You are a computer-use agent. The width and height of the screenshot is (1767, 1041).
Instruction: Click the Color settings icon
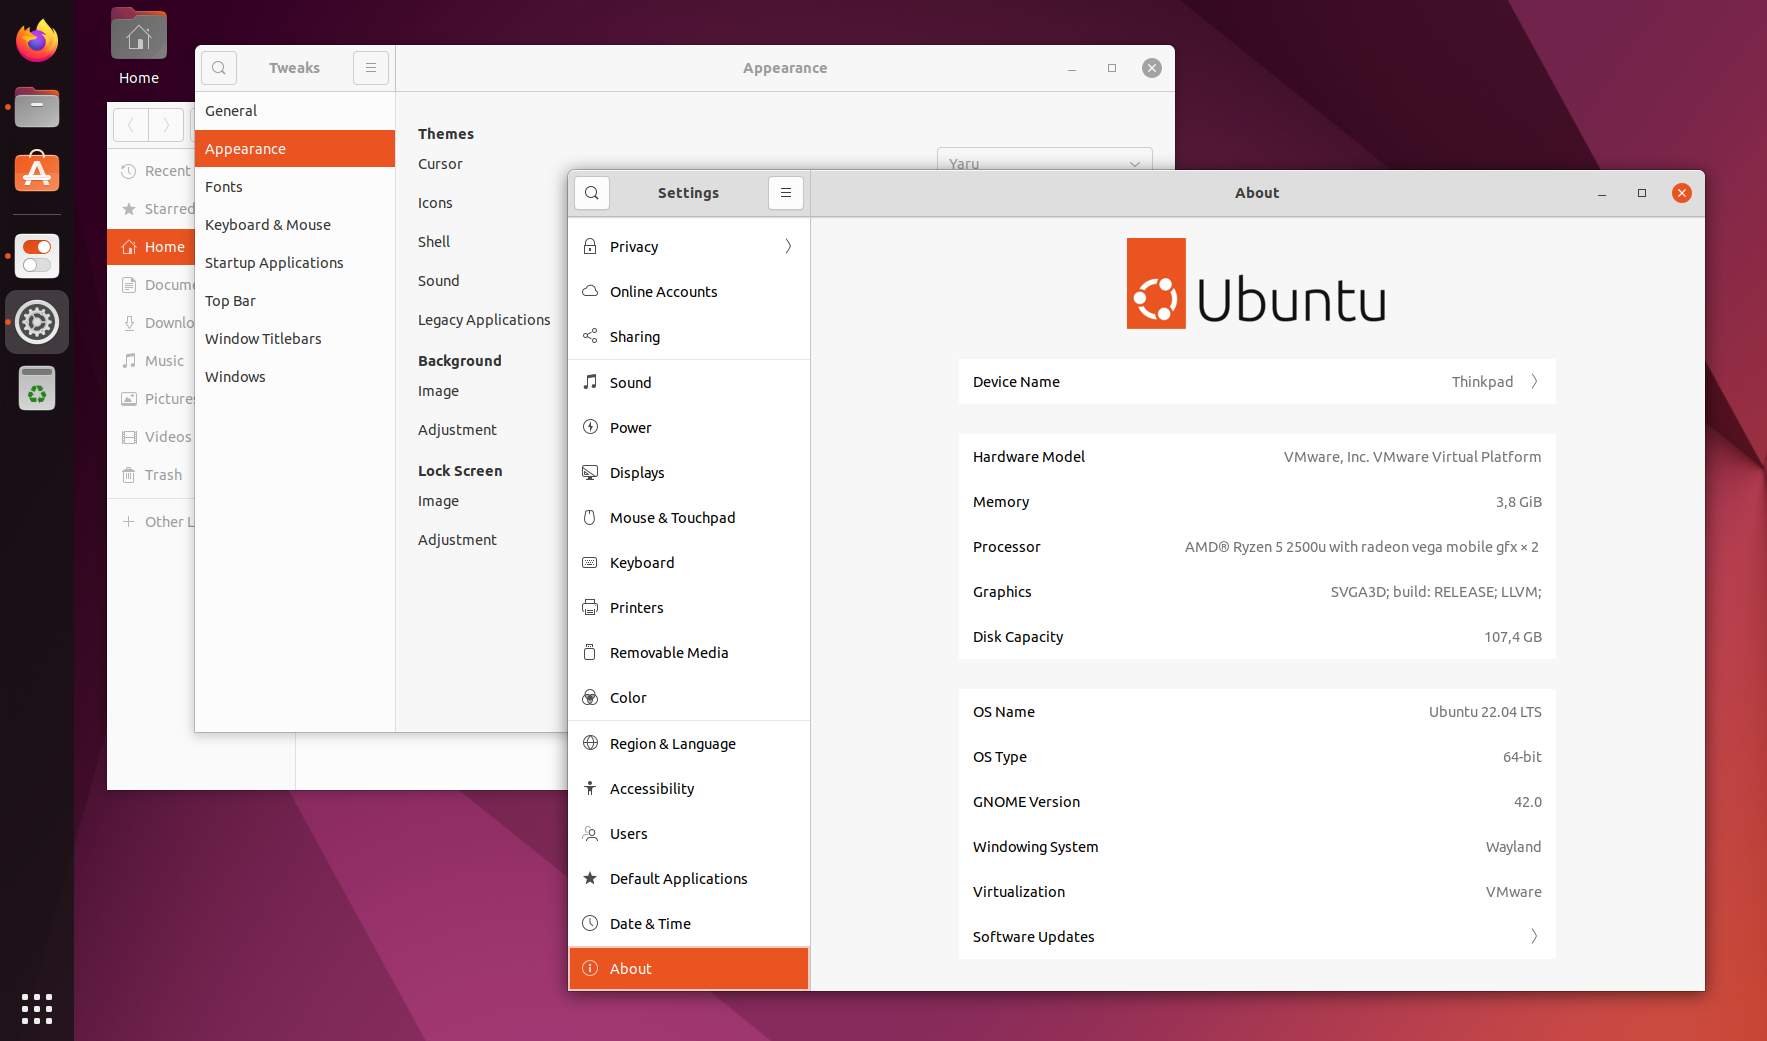[x=591, y=697]
